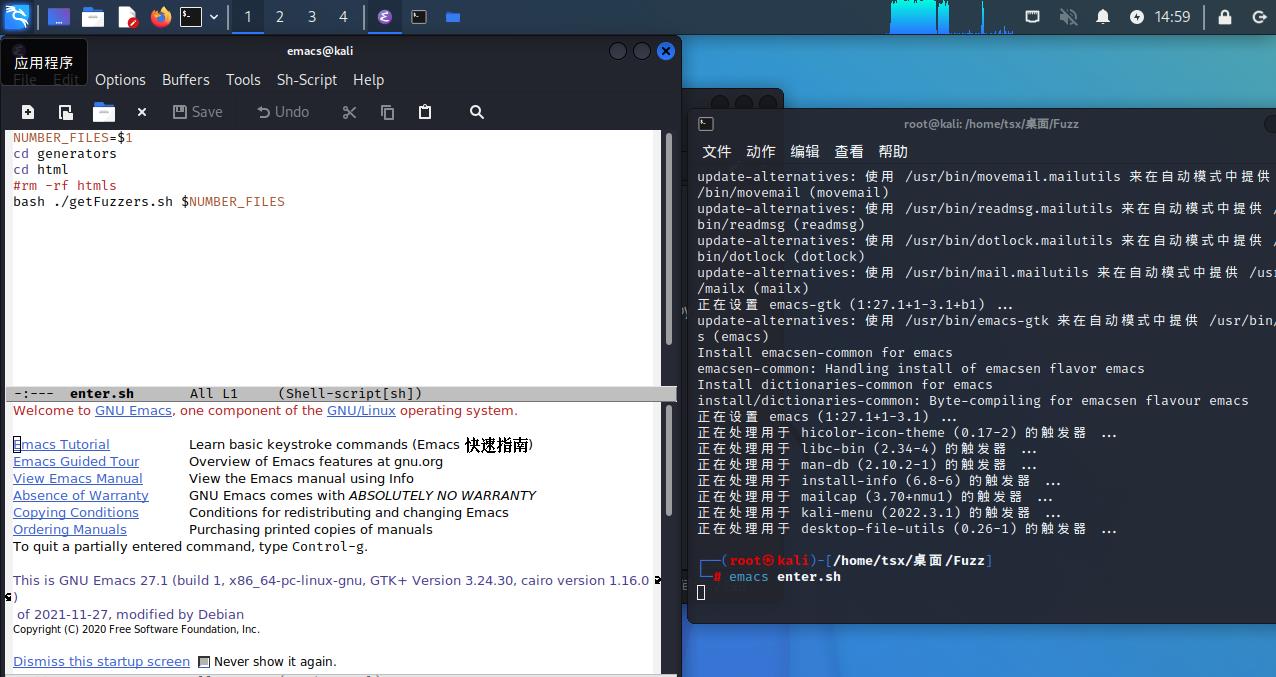The width and height of the screenshot is (1276, 677).
Task: Open the Copying Conditions link
Action: pos(76,512)
